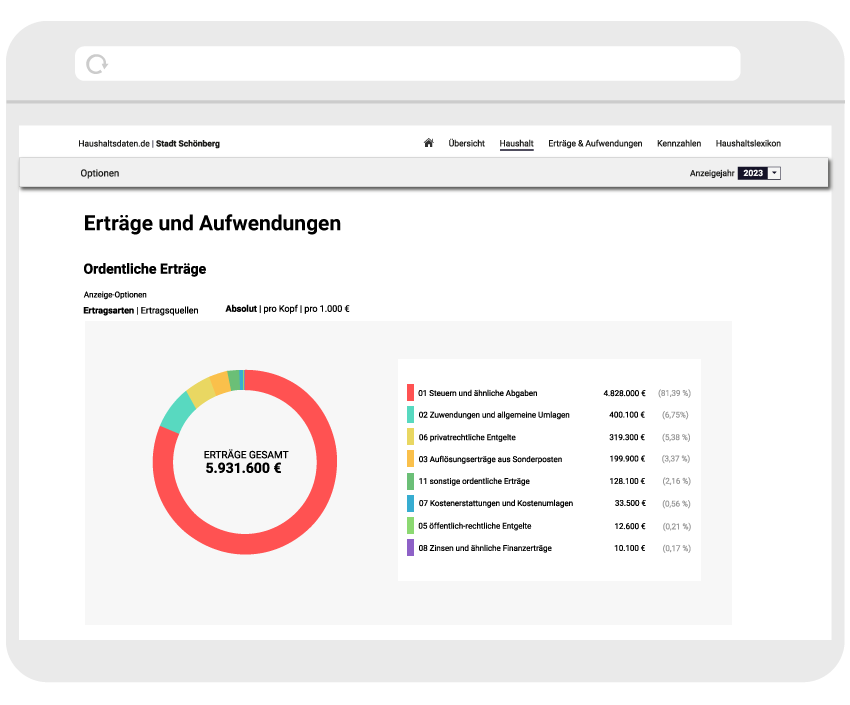Click the 12.600 € amount value
Screen dimensions: 850x705
tap(630, 526)
